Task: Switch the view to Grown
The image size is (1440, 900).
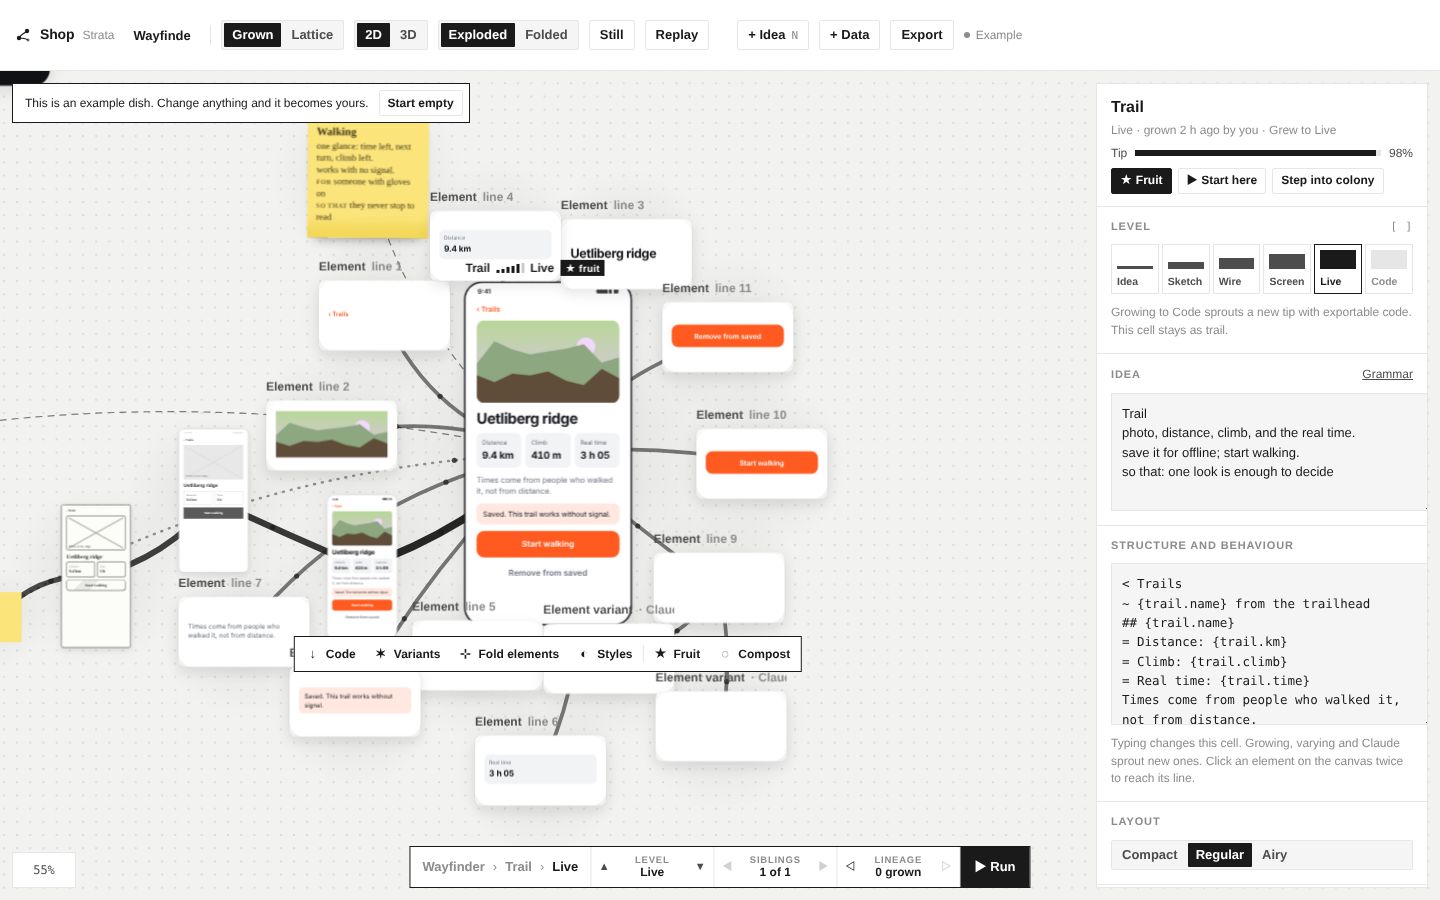Action: 252,35
